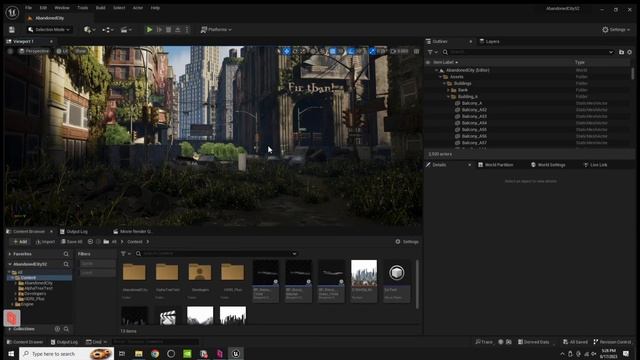Open the Blueprints toolbar dropdown
Image resolution: width=640 pixels, height=360 pixels.
pyautogui.click(x=108, y=30)
